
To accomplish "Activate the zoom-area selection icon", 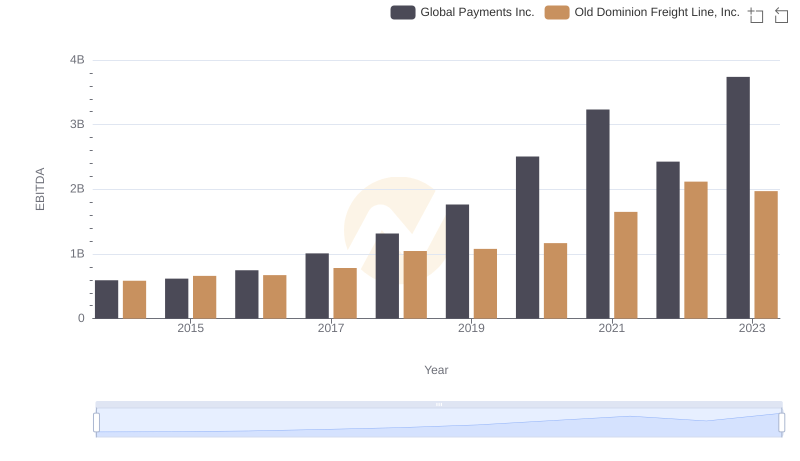I will 756,15.
